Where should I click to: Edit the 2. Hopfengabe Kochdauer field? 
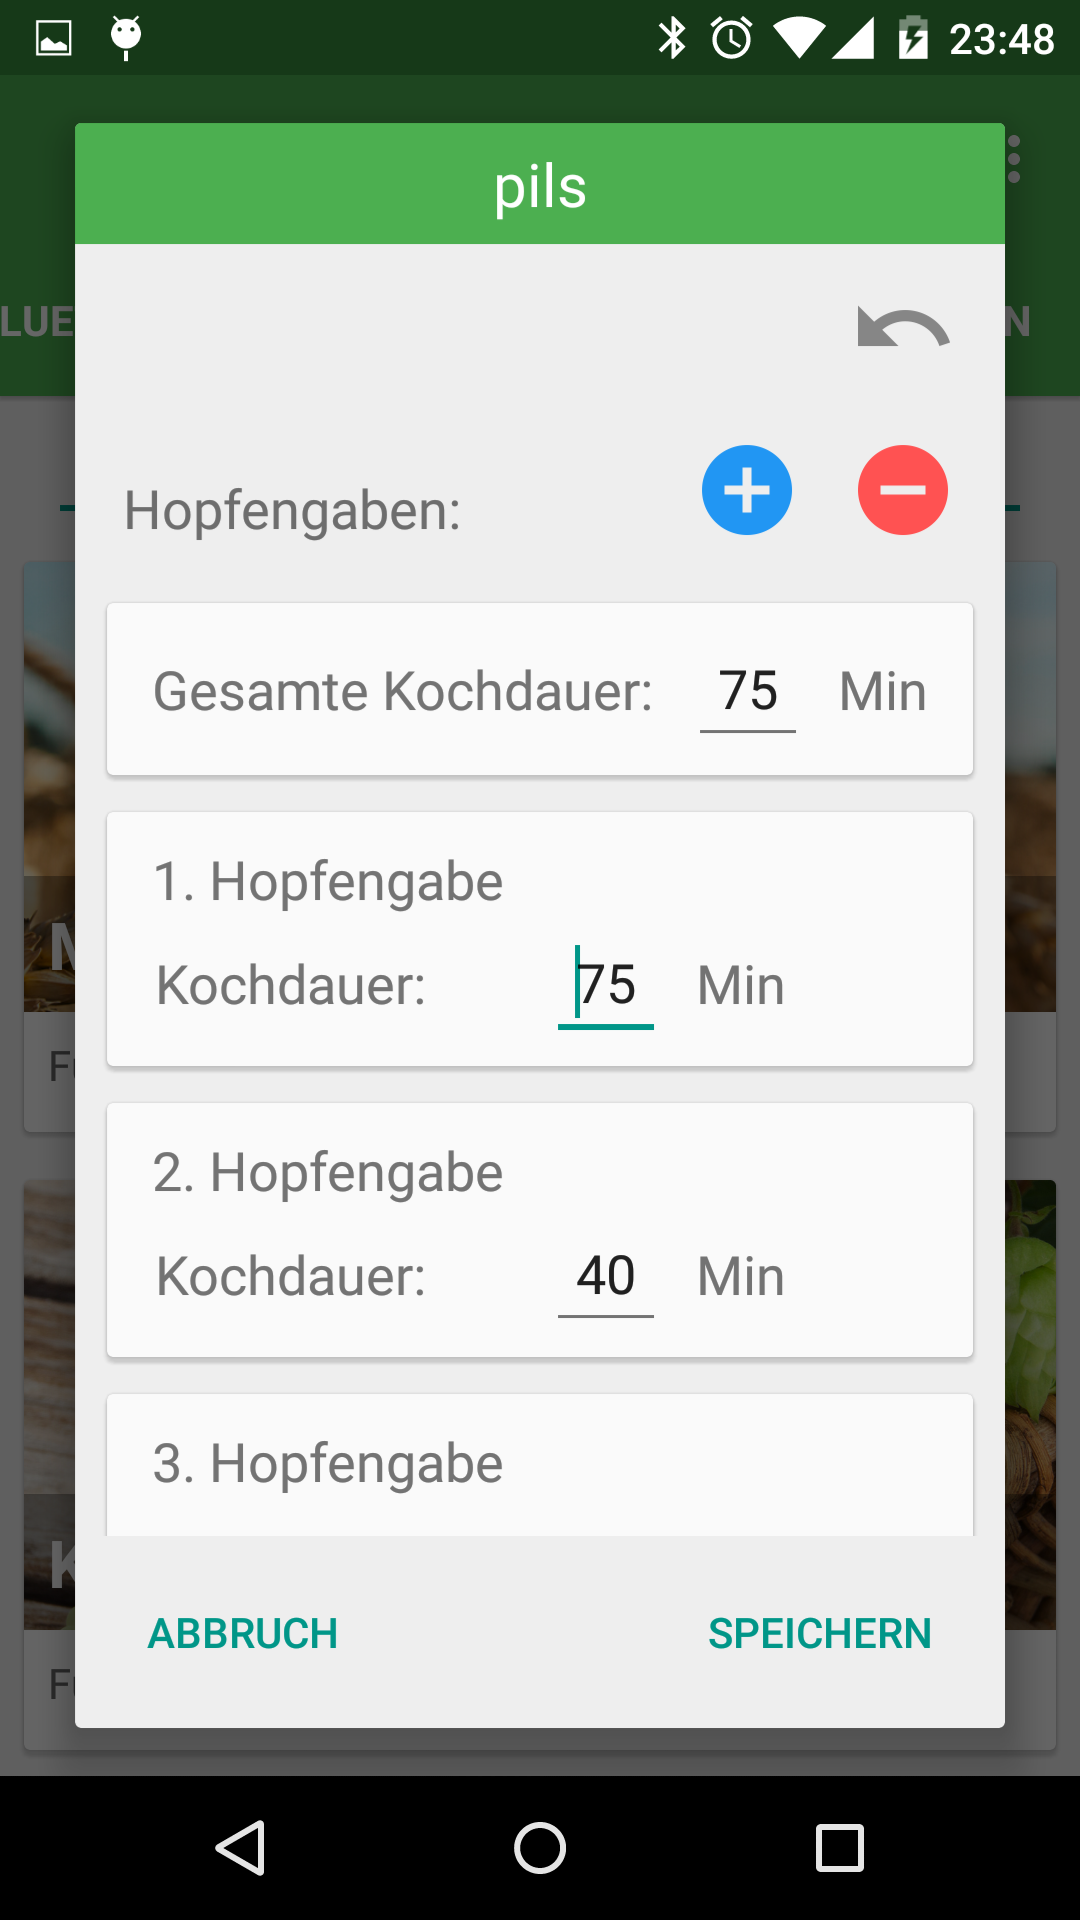pyautogui.click(x=606, y=1277)
